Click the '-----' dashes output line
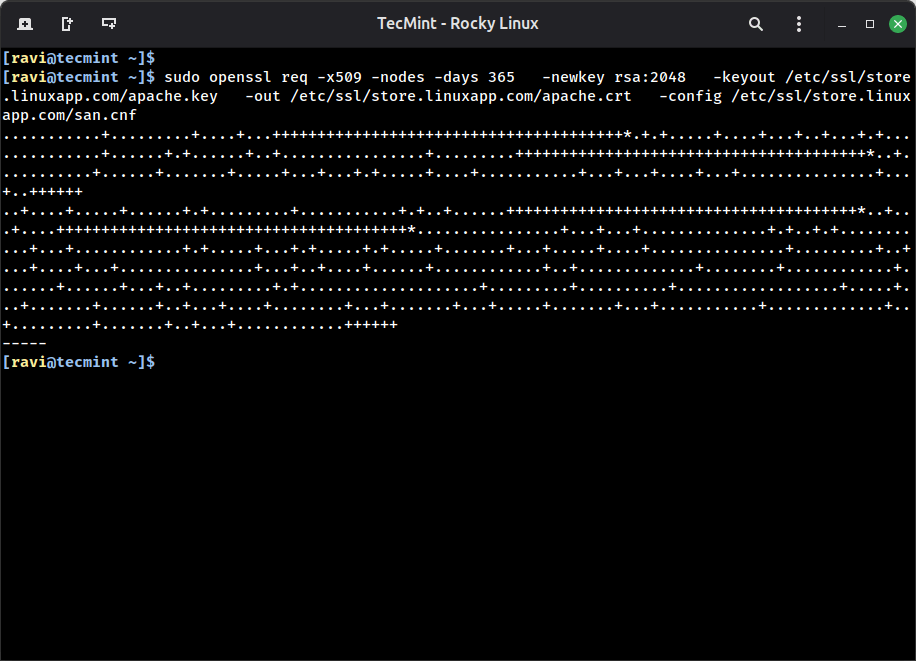916x661 pixels. click(25, 344)
